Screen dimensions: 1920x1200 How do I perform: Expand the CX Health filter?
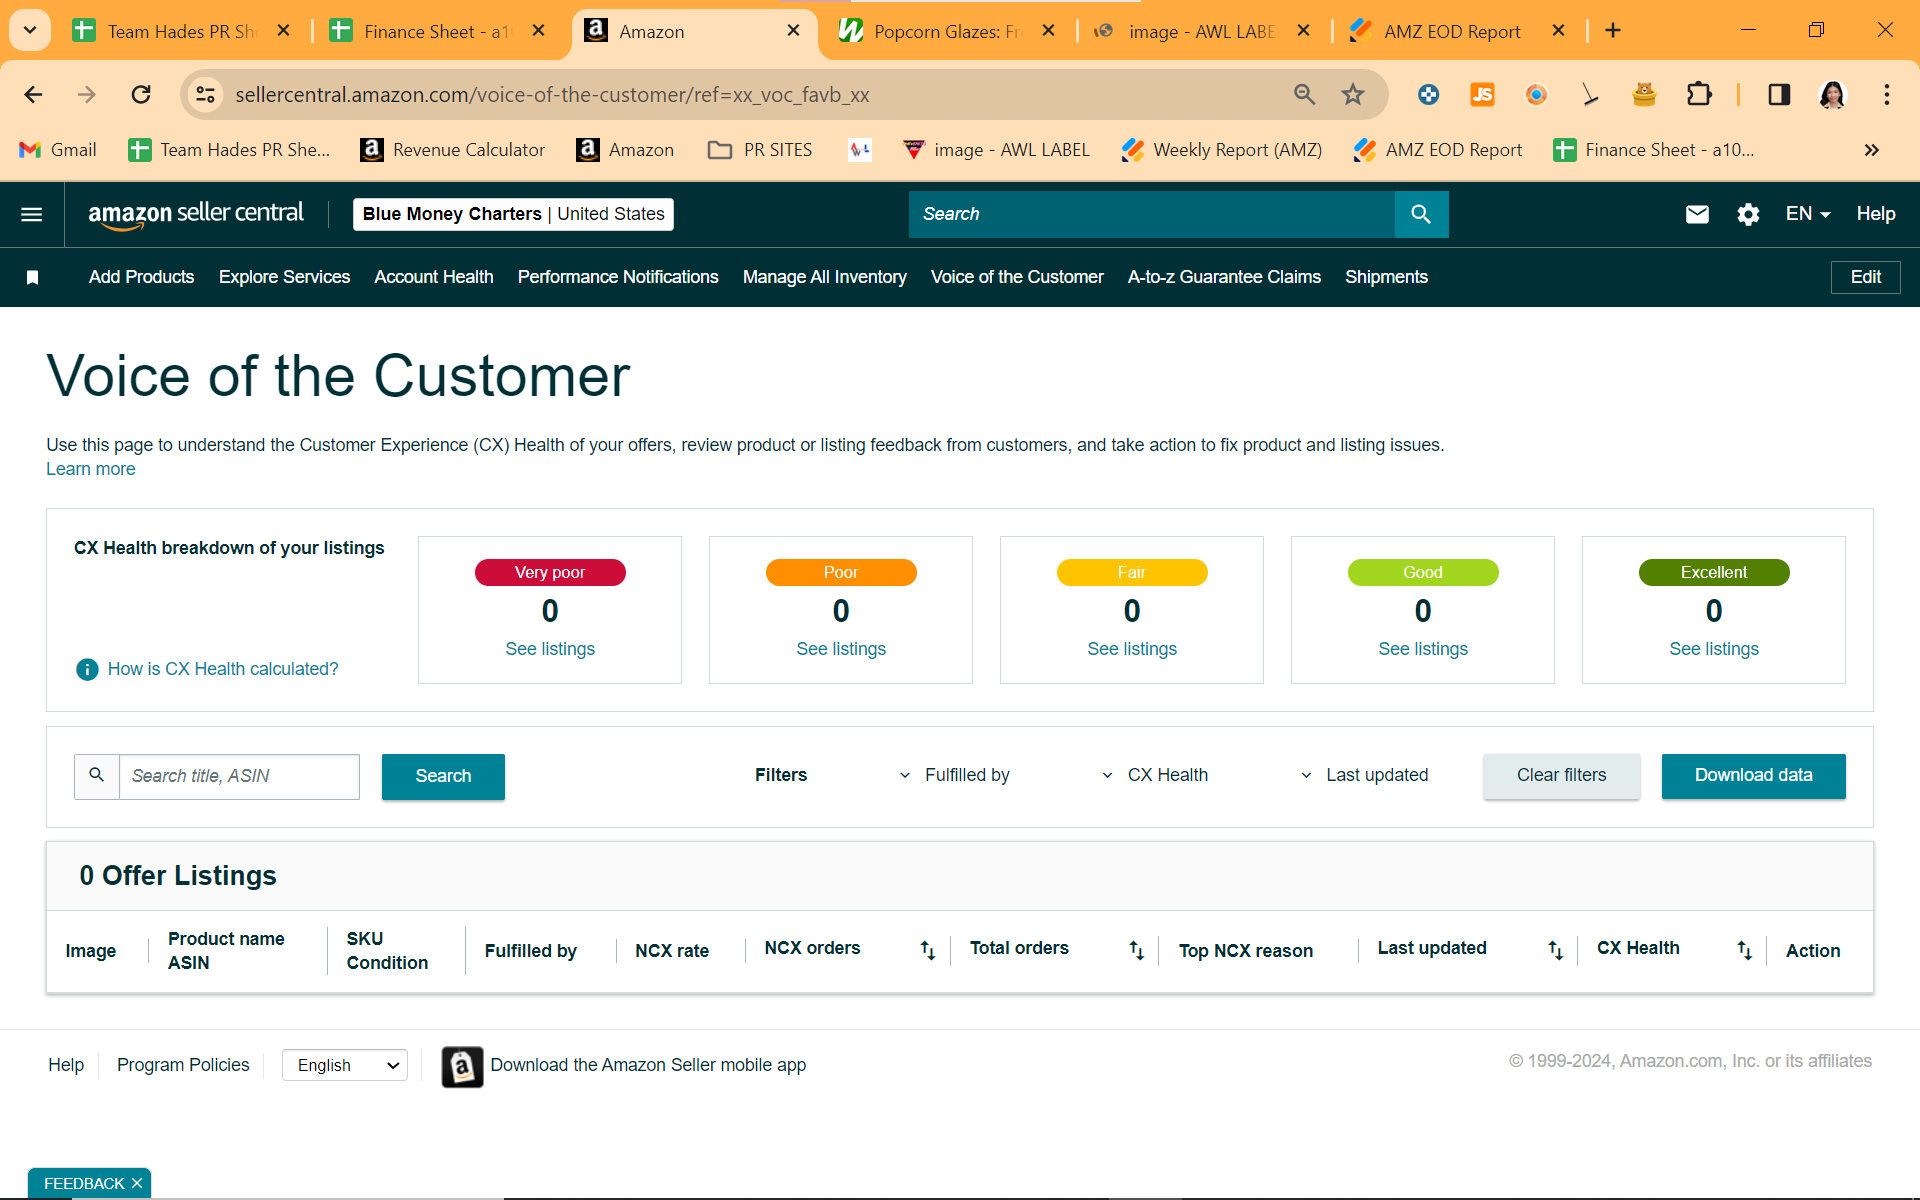[x=1155, y=775]
